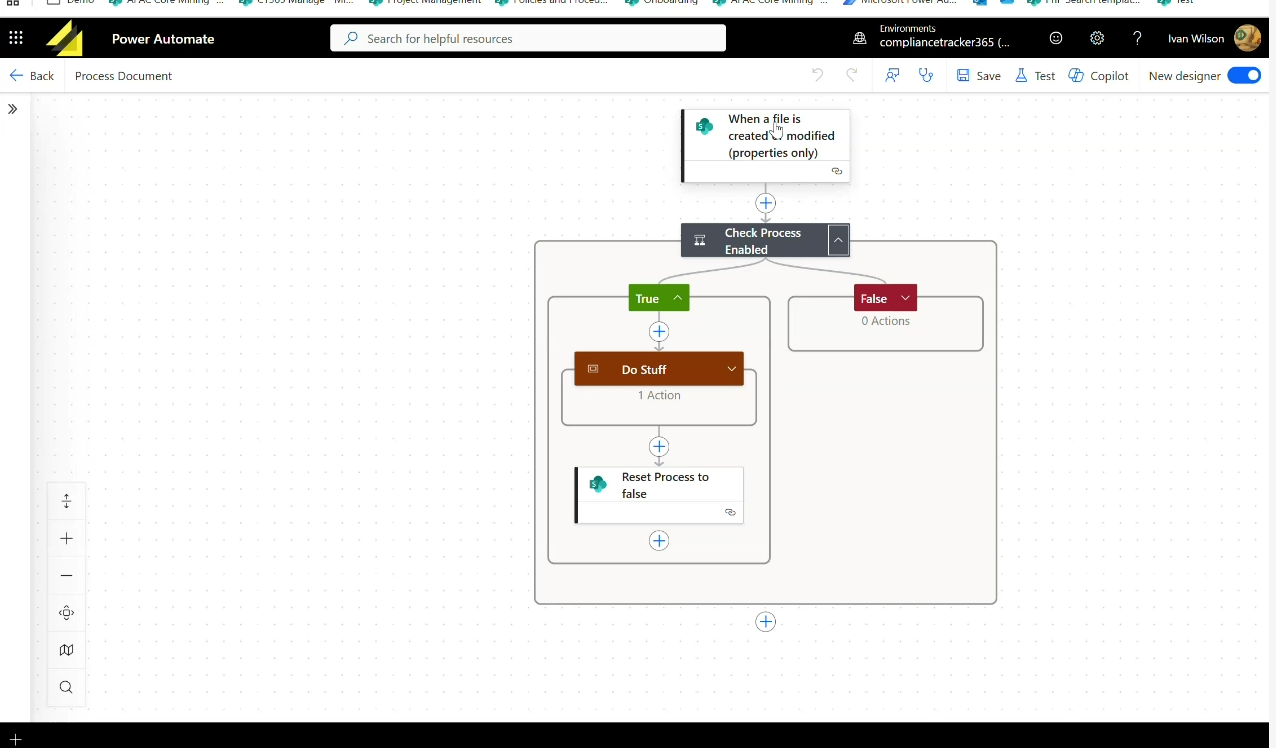Click the Save button

(x=978, y=76)
